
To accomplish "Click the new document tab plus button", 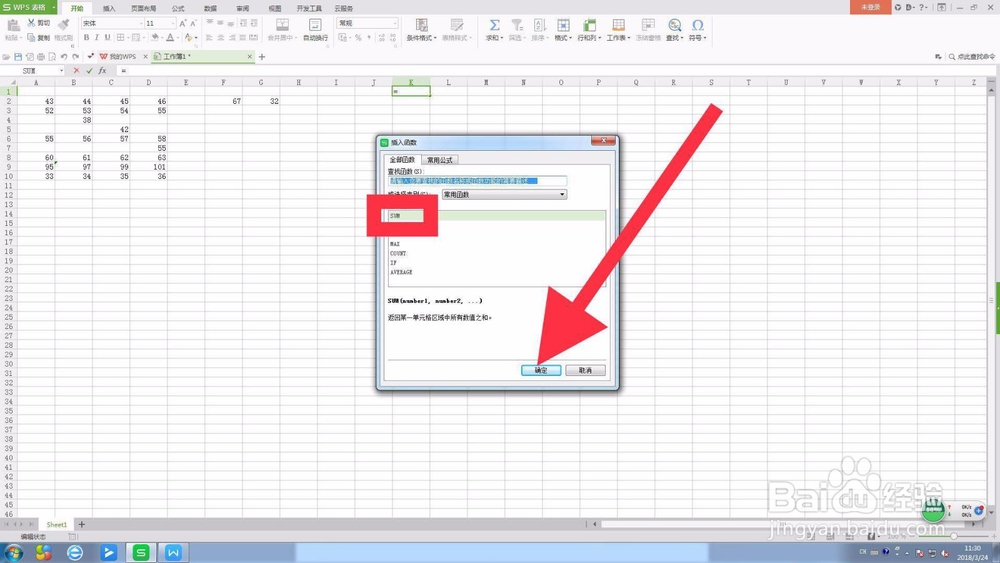I will [x=261, y=57].
